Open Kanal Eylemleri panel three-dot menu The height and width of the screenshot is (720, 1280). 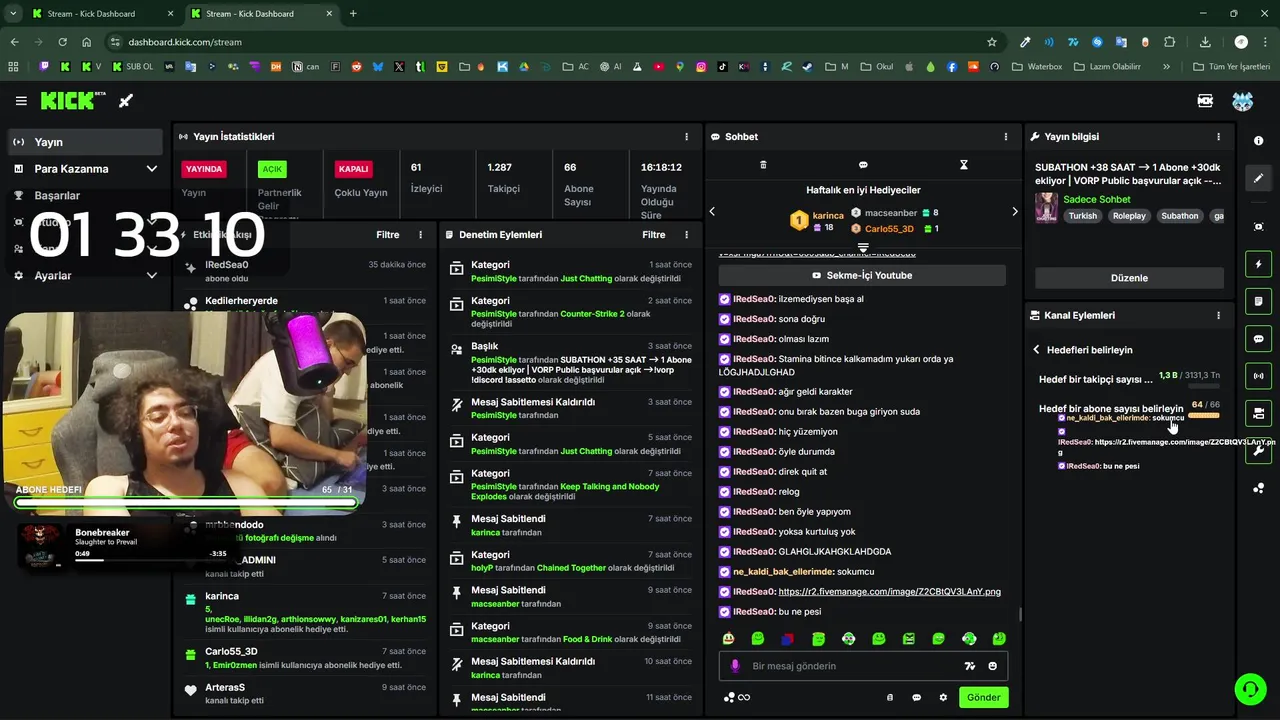1218,315
